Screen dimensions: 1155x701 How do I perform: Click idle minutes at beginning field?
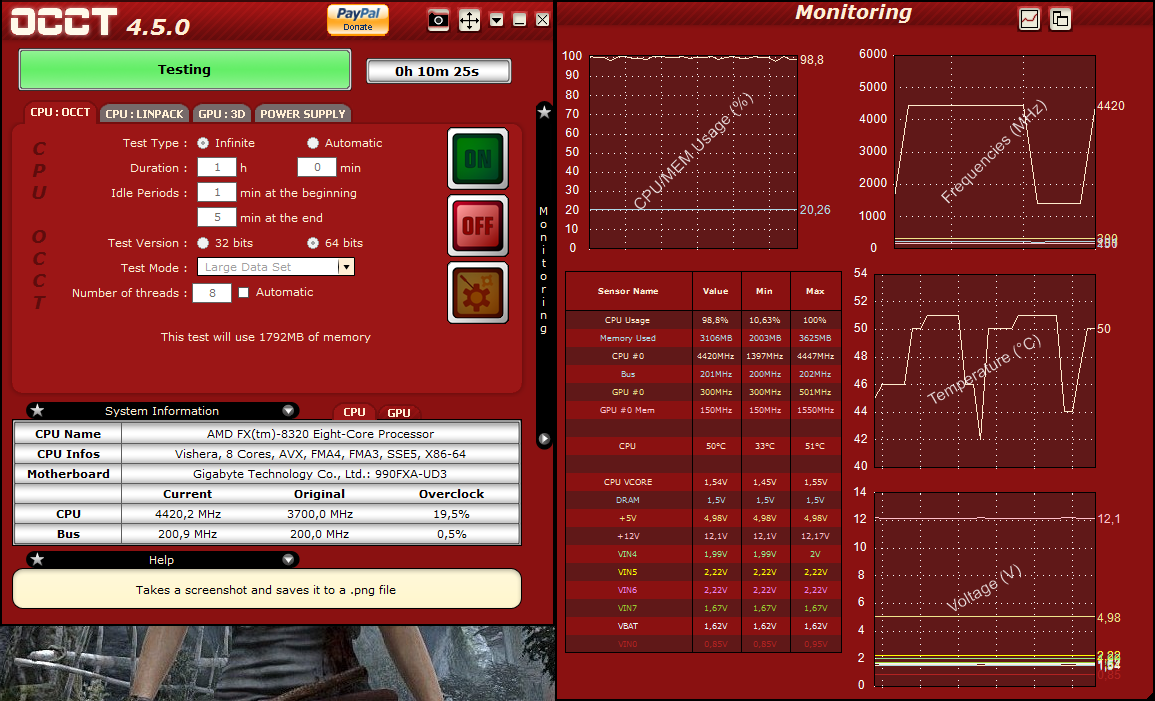pos(217,193)
